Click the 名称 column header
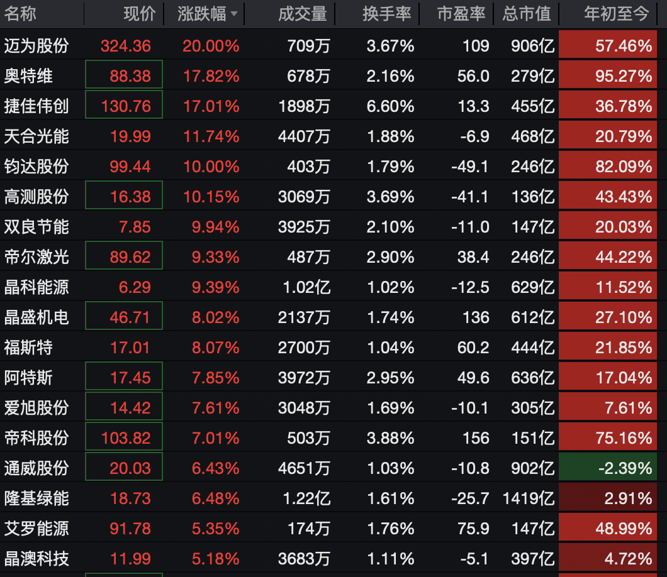This screenshot has height=577, width=667. [x=20, y=15]
